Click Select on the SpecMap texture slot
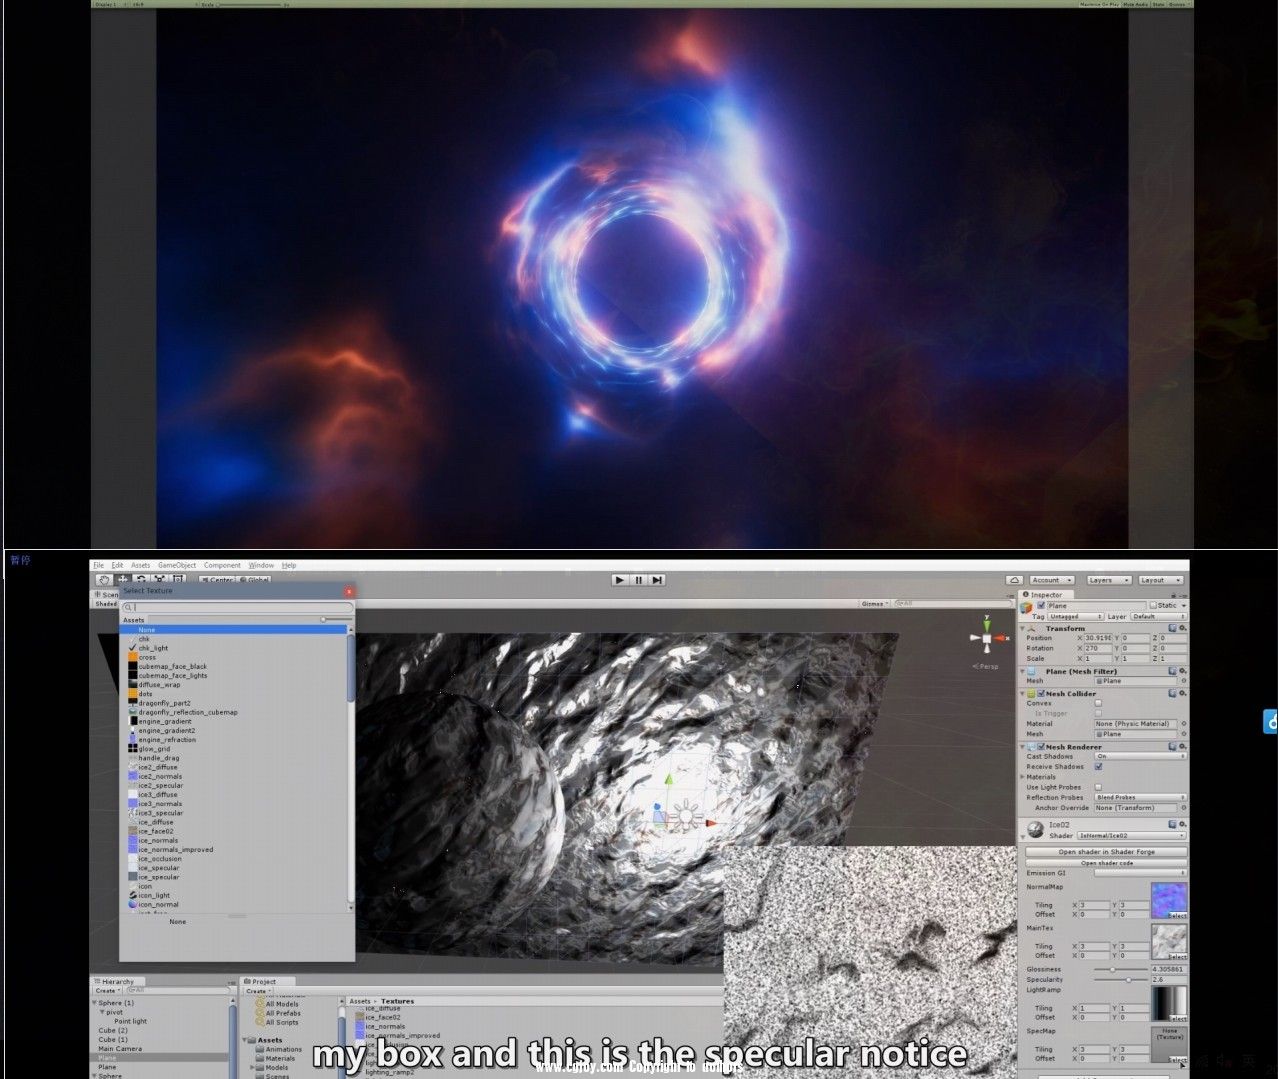Screen dimensions: 1278x1079 (1178, 1060)
